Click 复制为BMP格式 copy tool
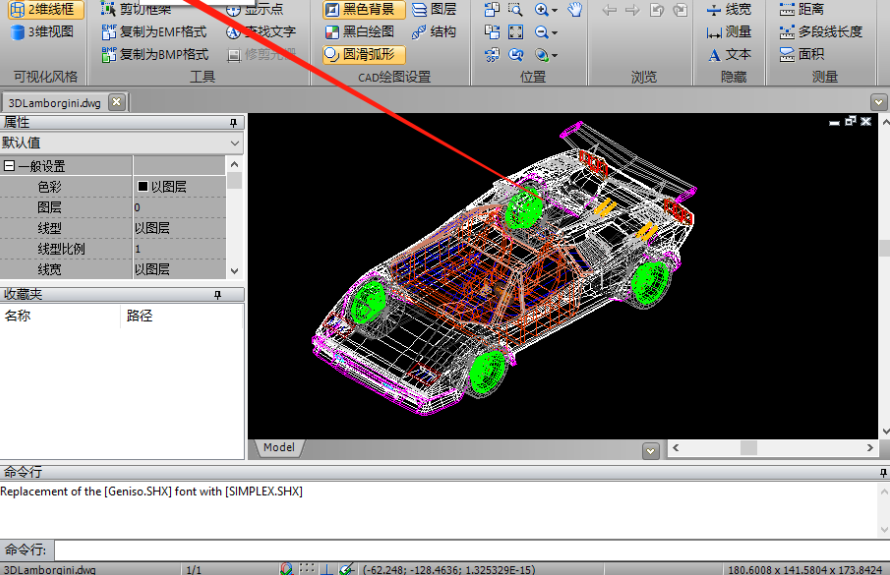The width and height of the screenshot is (890, 575). click(155, 54)
